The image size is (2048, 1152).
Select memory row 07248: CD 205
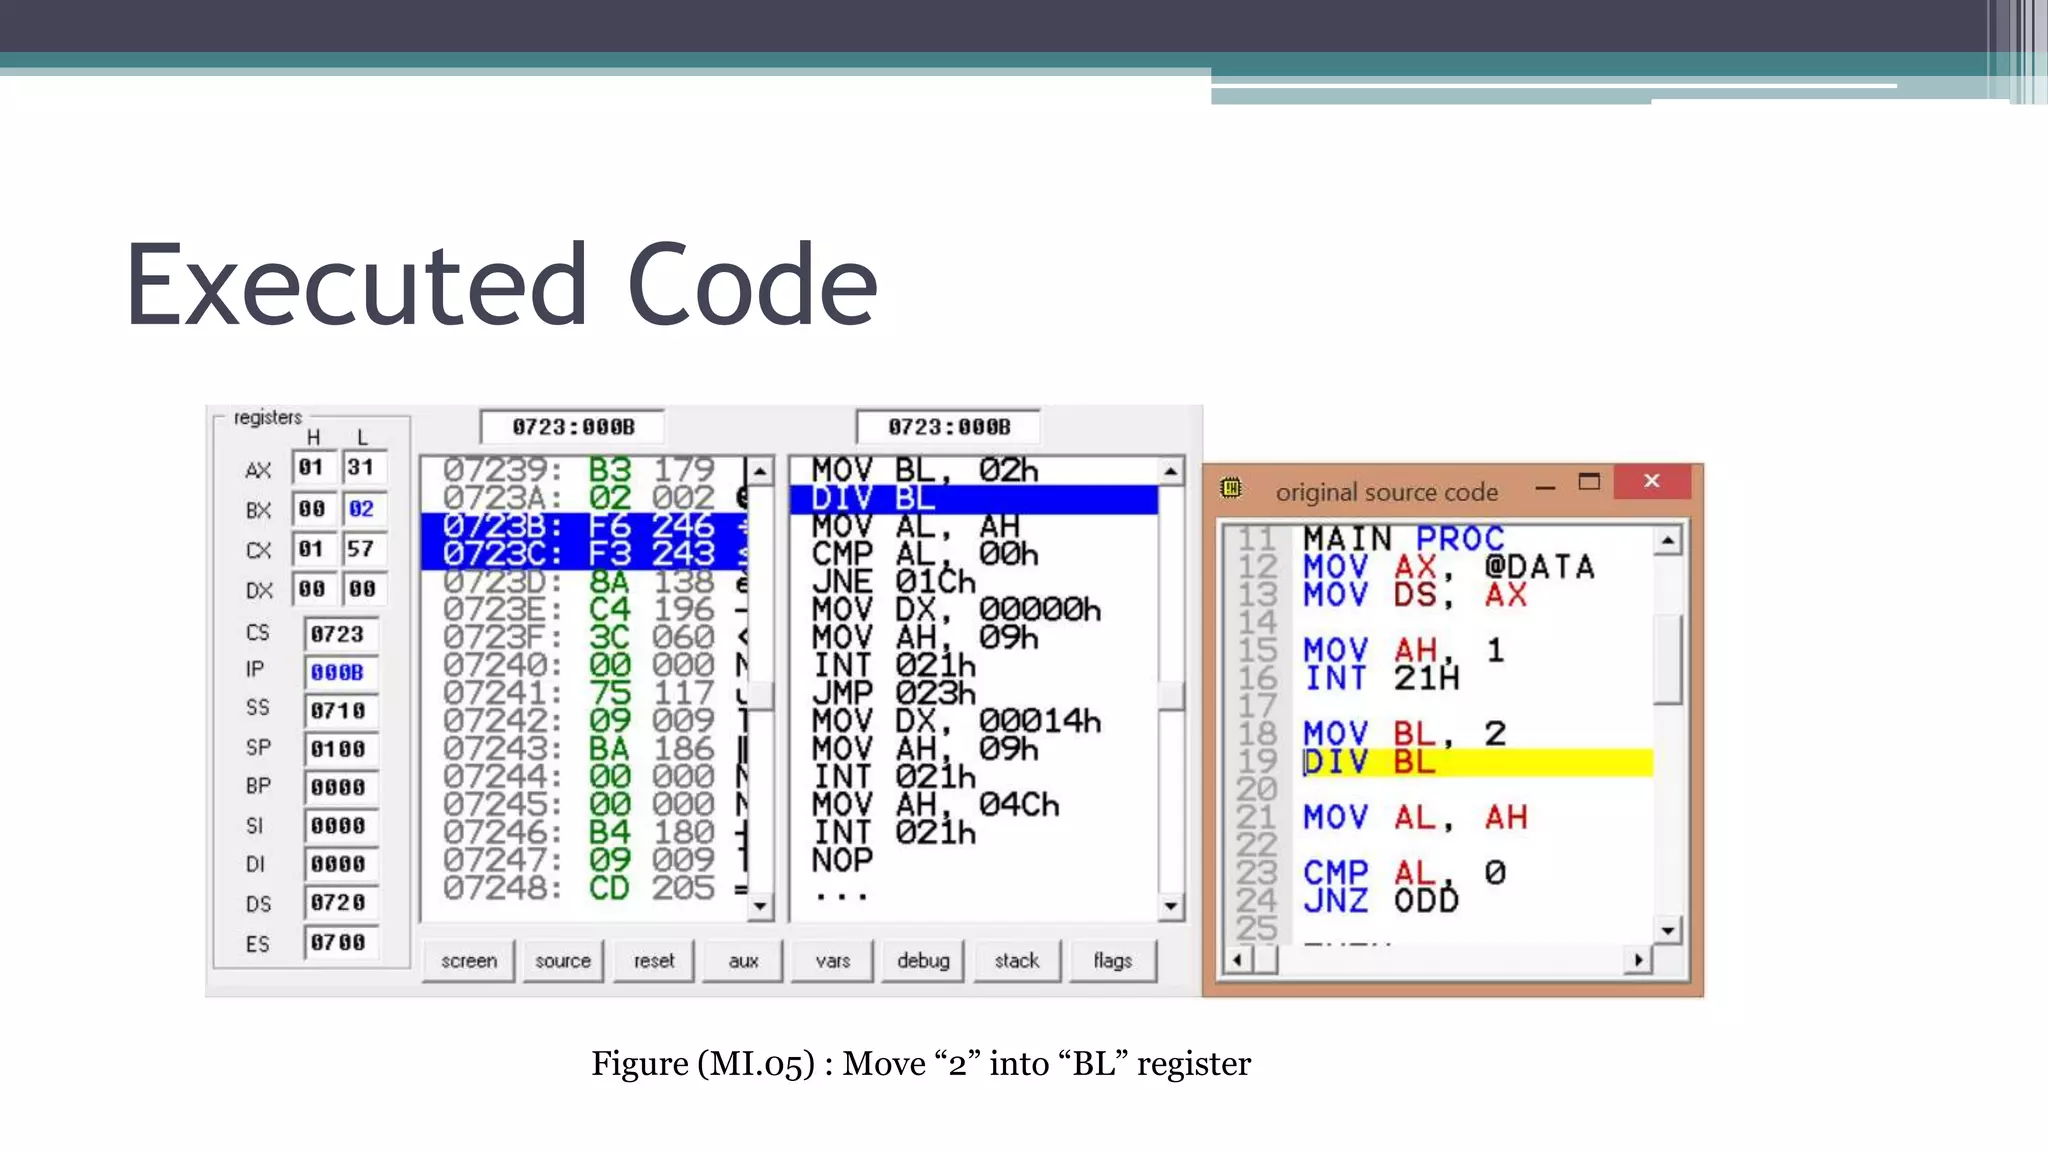pyautogui.click(x=584, y=888)
